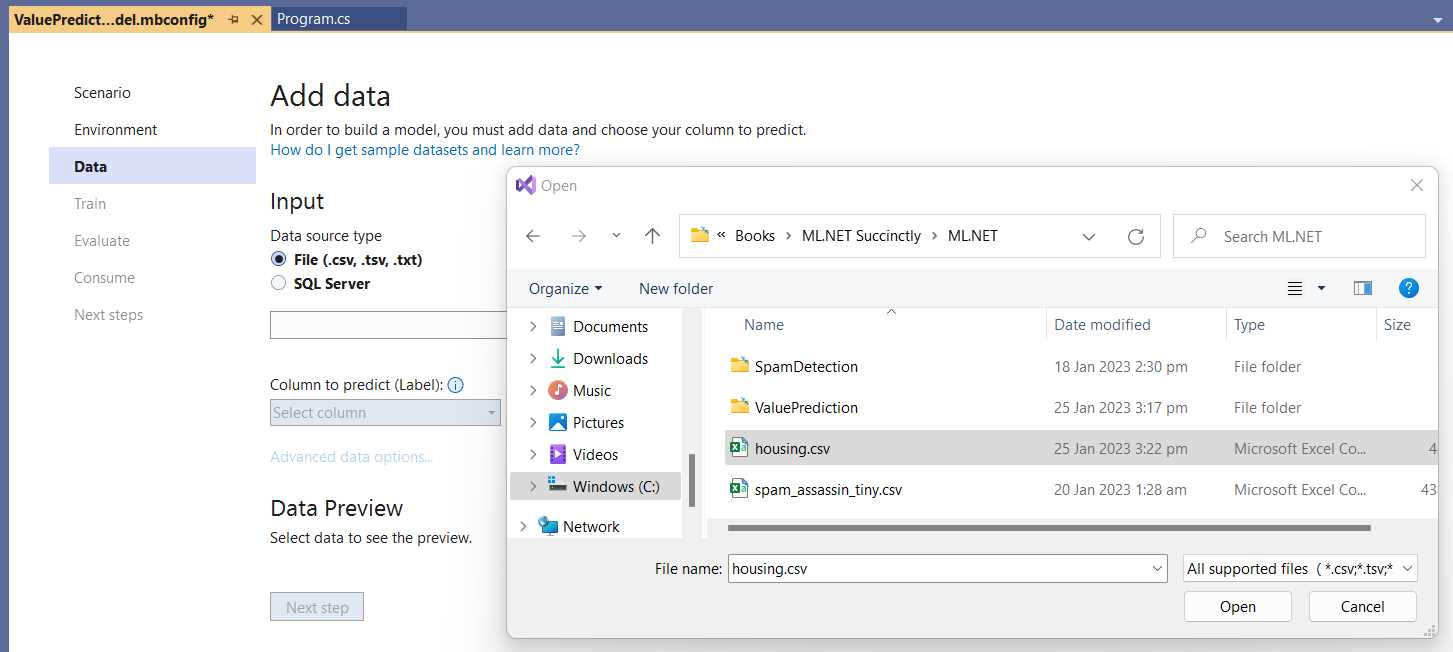Select spam_assassin_tiny.csv file
This screenshot has height=652, width=1453.
[828, 490]
